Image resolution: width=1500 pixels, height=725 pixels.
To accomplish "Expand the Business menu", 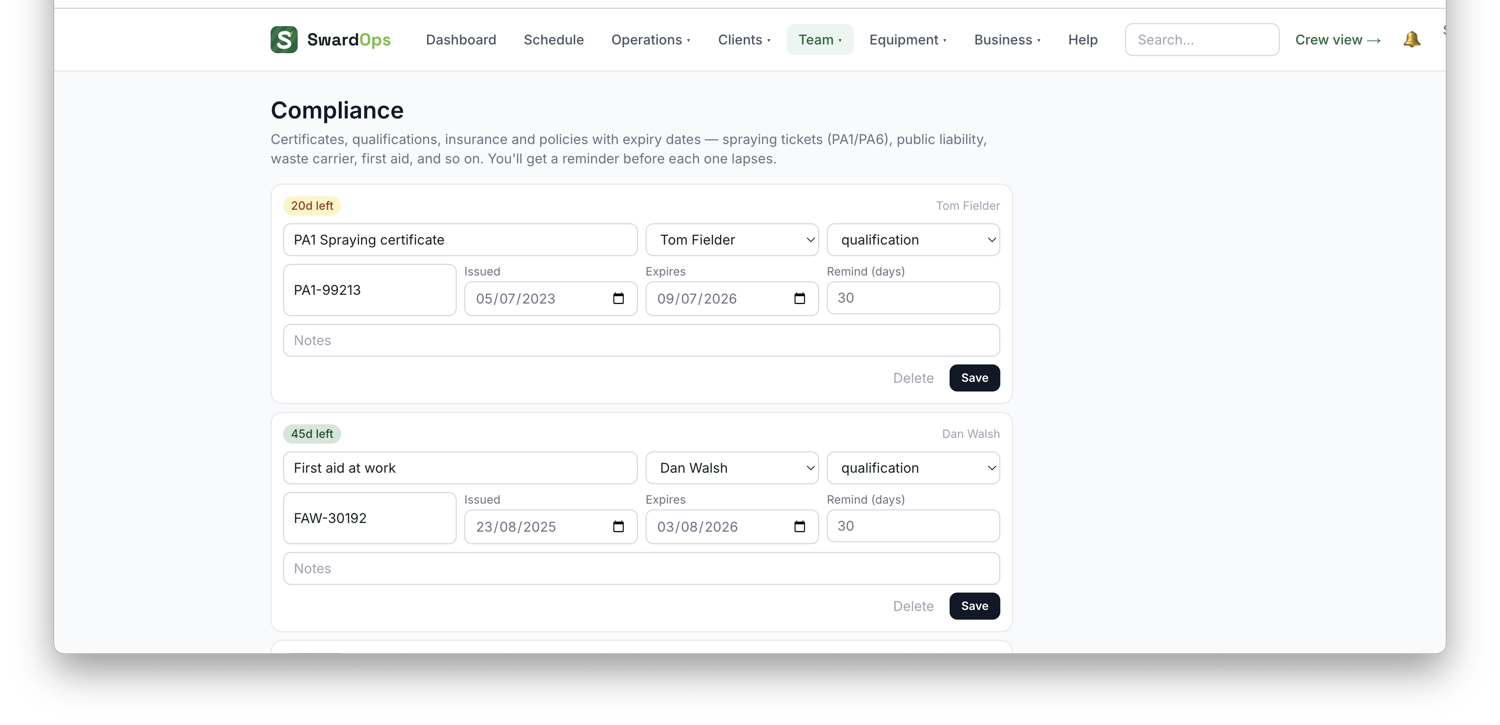I will [1008, 40].
